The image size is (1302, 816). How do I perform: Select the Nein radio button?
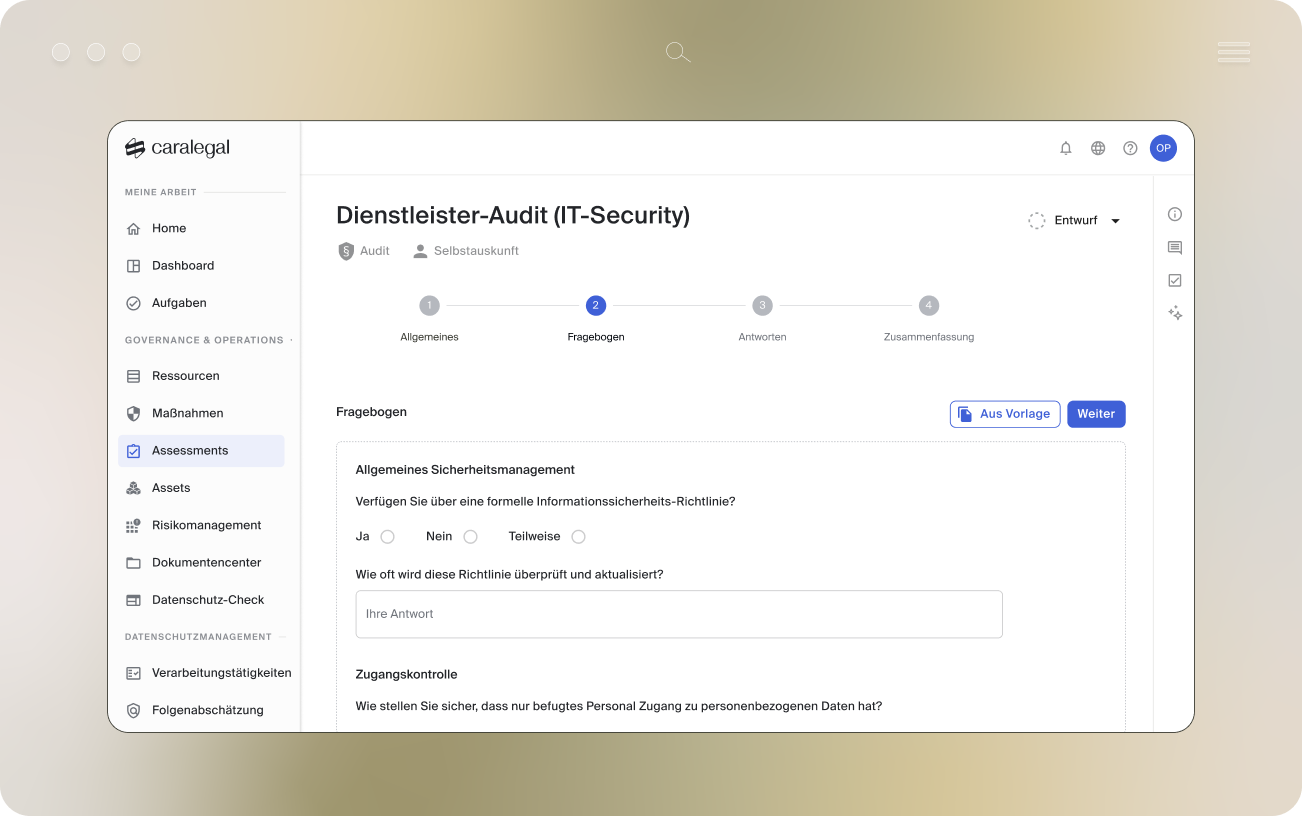coord(470,537)
